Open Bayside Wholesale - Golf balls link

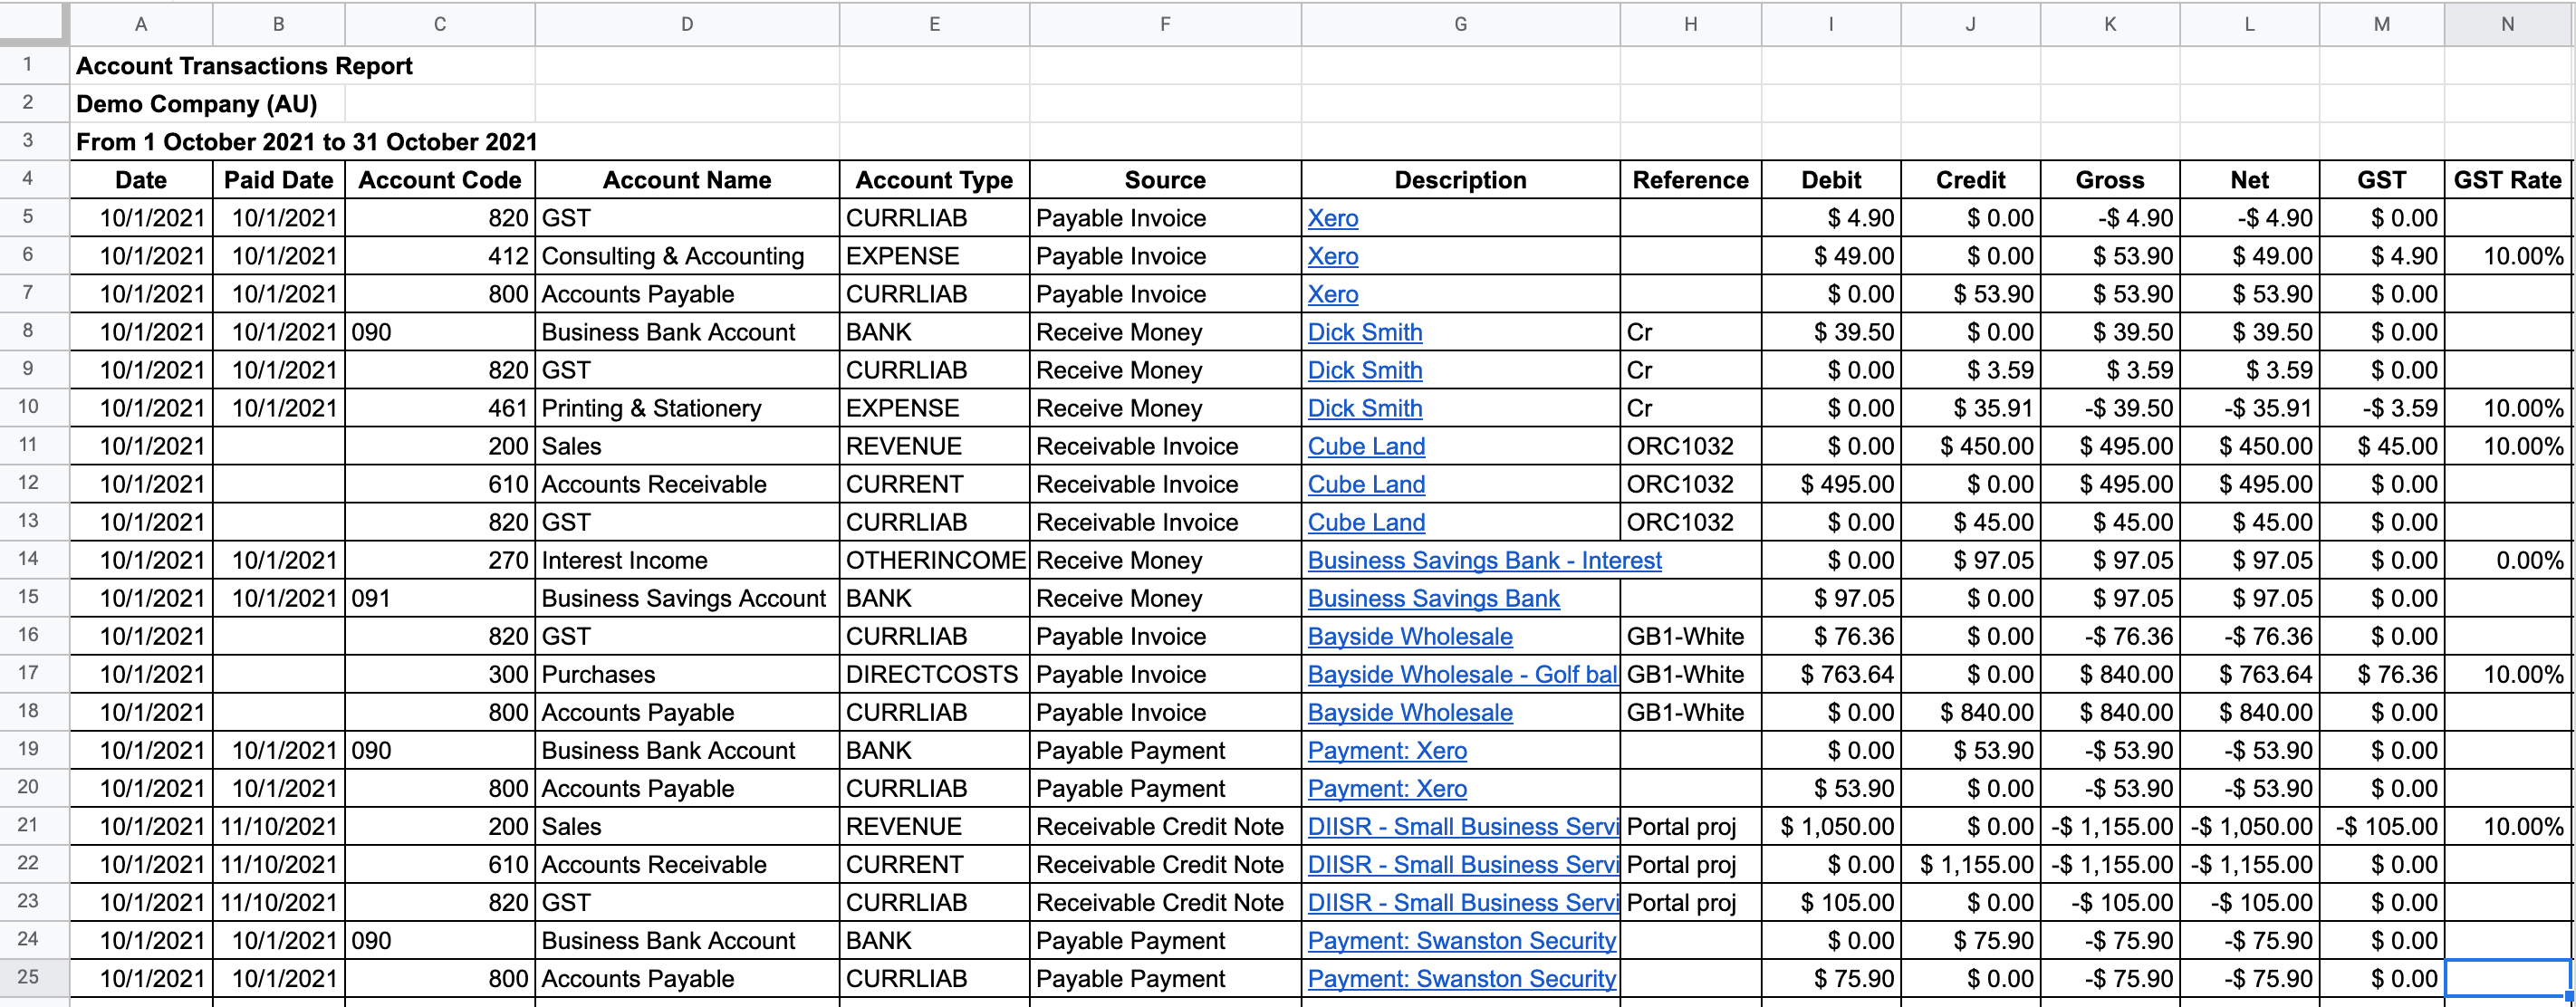(x=1462, y=674)
